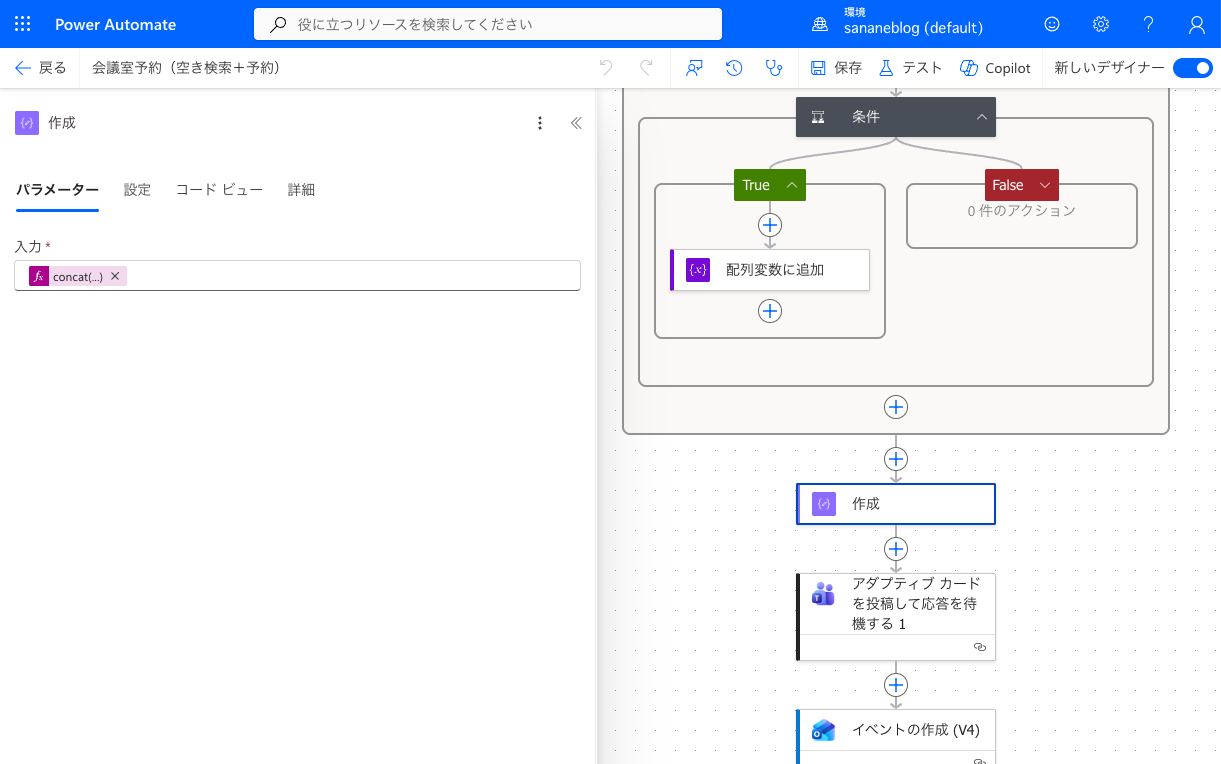Image resolution: width=1221 pixels, height=764 pixels.
Task: Collapse the True branch
Action: click(x=792, y=185)
